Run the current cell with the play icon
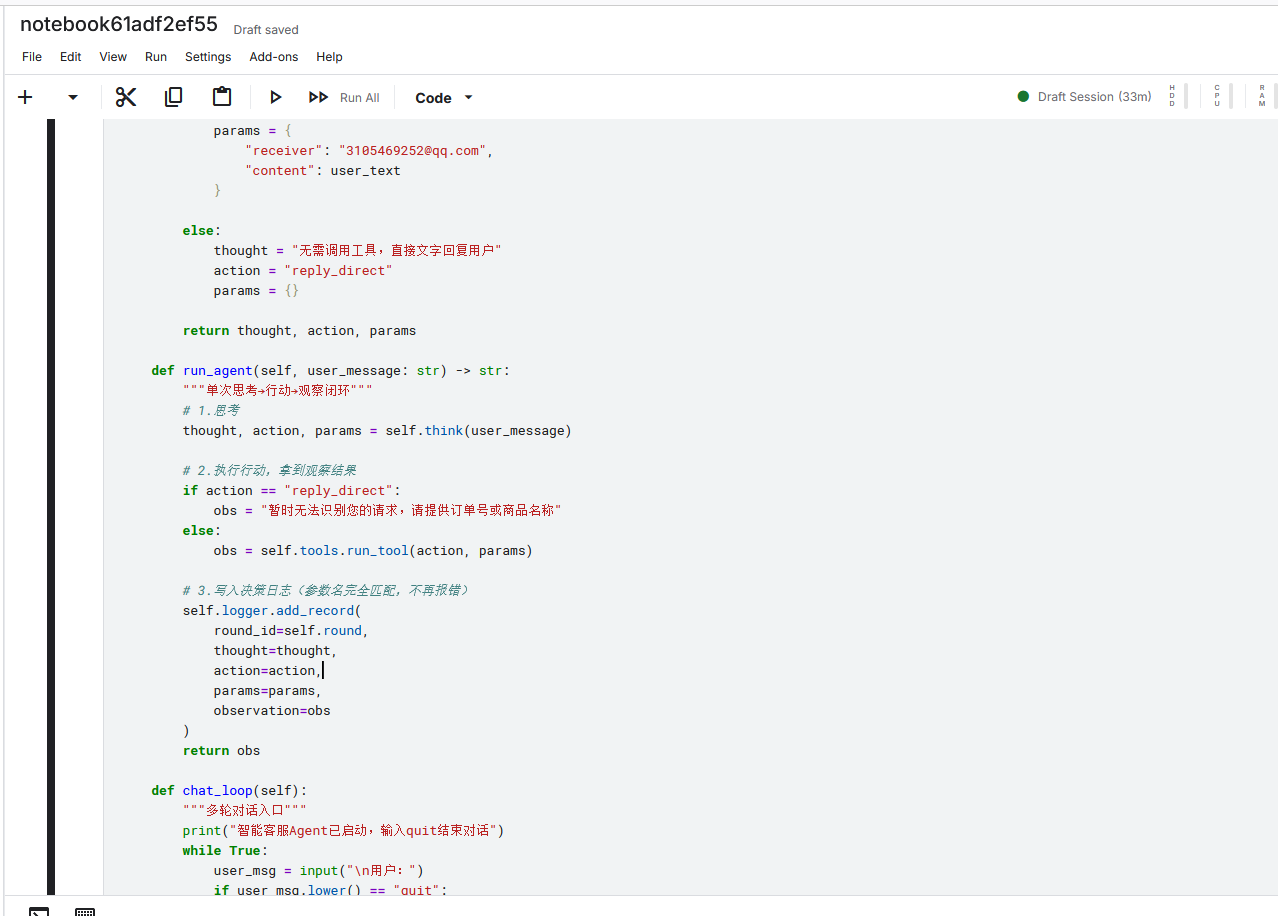Image resolution: width=1278 pixels, height=916 pixels. 275,97
